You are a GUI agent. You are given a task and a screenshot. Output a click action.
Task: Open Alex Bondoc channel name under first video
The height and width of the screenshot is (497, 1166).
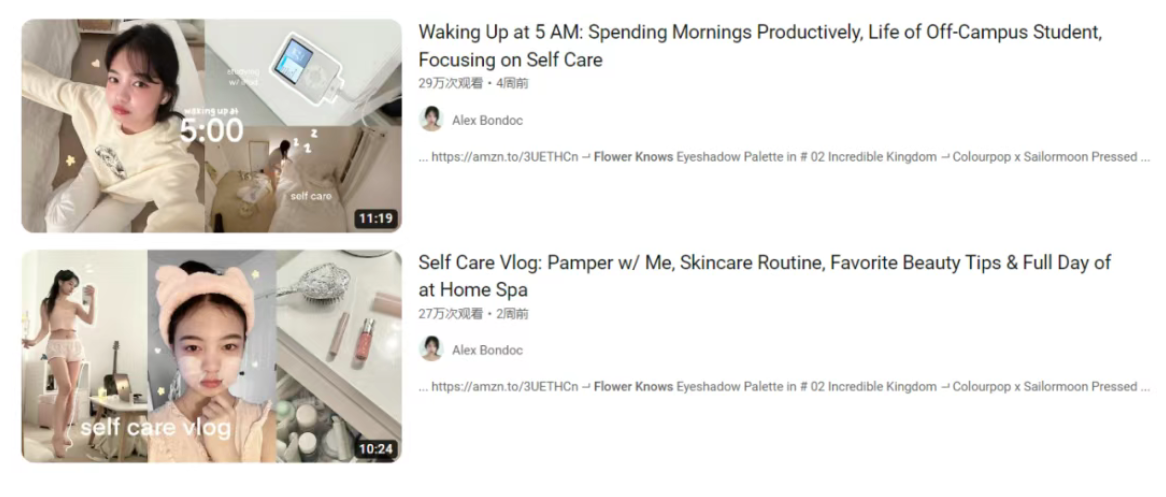tap(487, 120)
